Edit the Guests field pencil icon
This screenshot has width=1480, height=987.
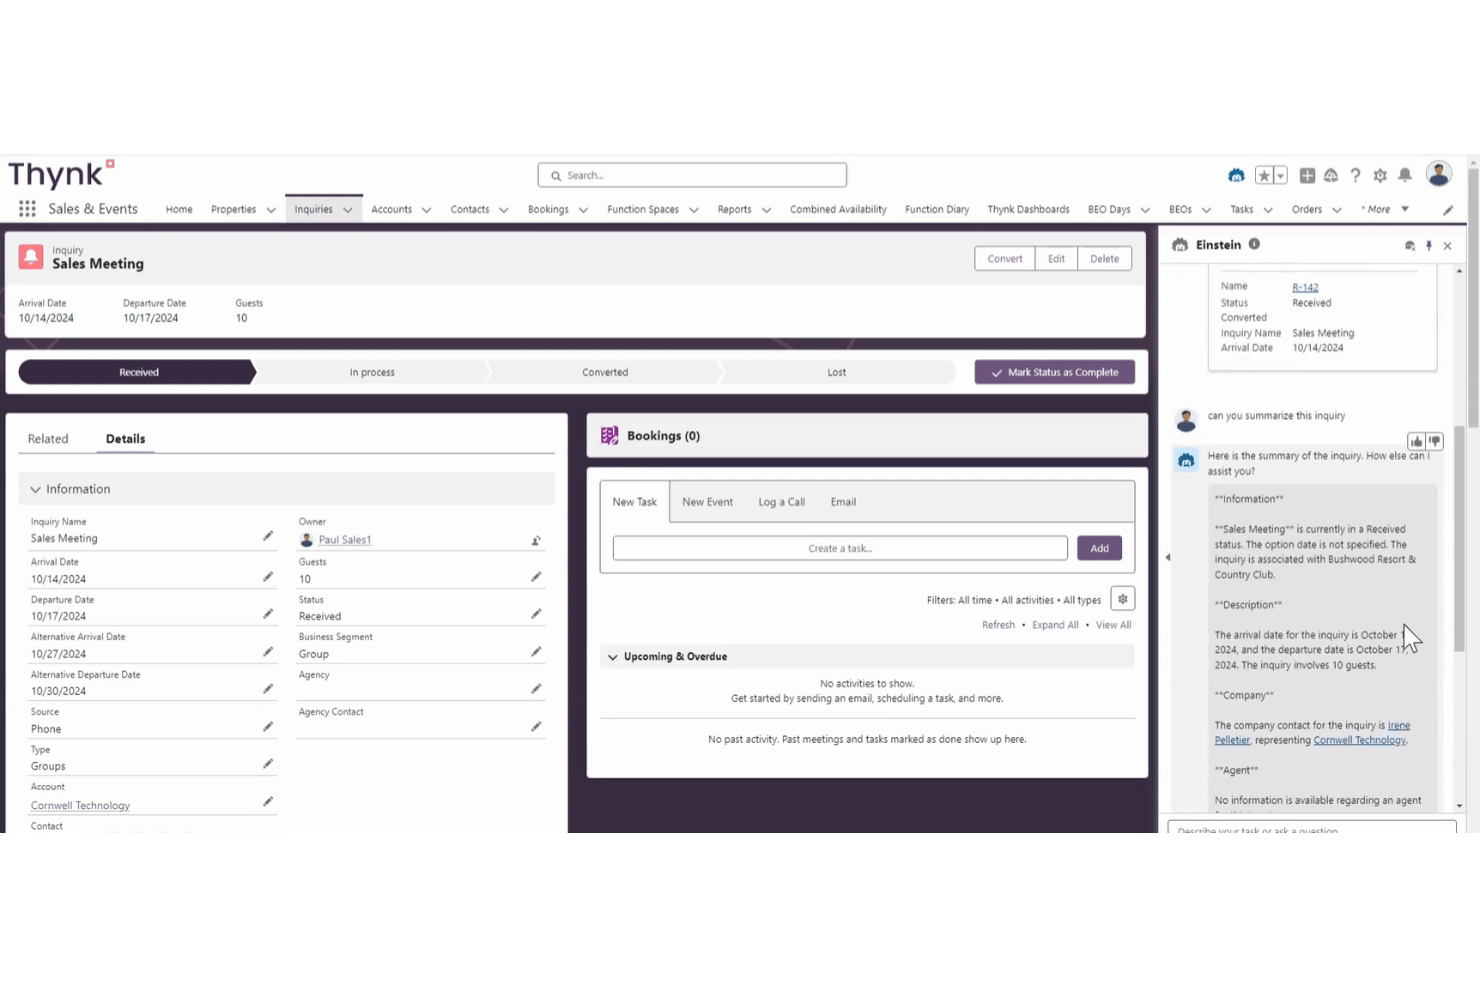click(536, 577)
